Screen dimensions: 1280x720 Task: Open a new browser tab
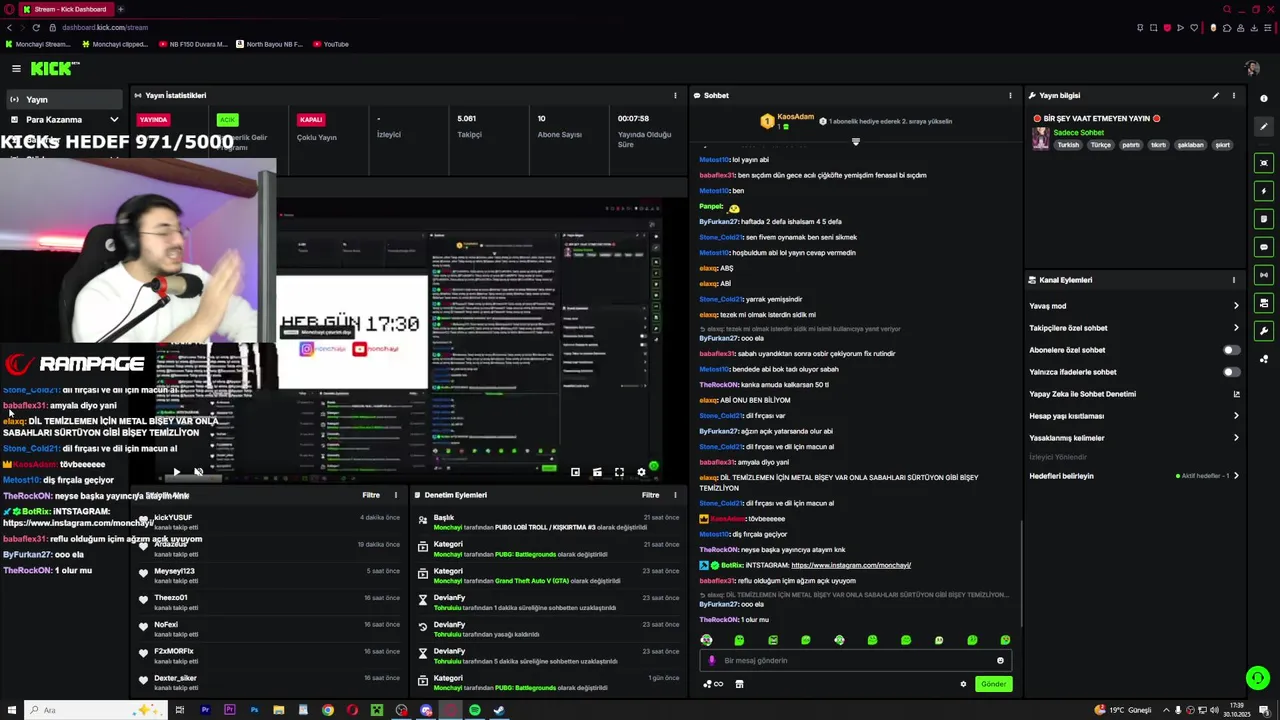coord(120,9)
